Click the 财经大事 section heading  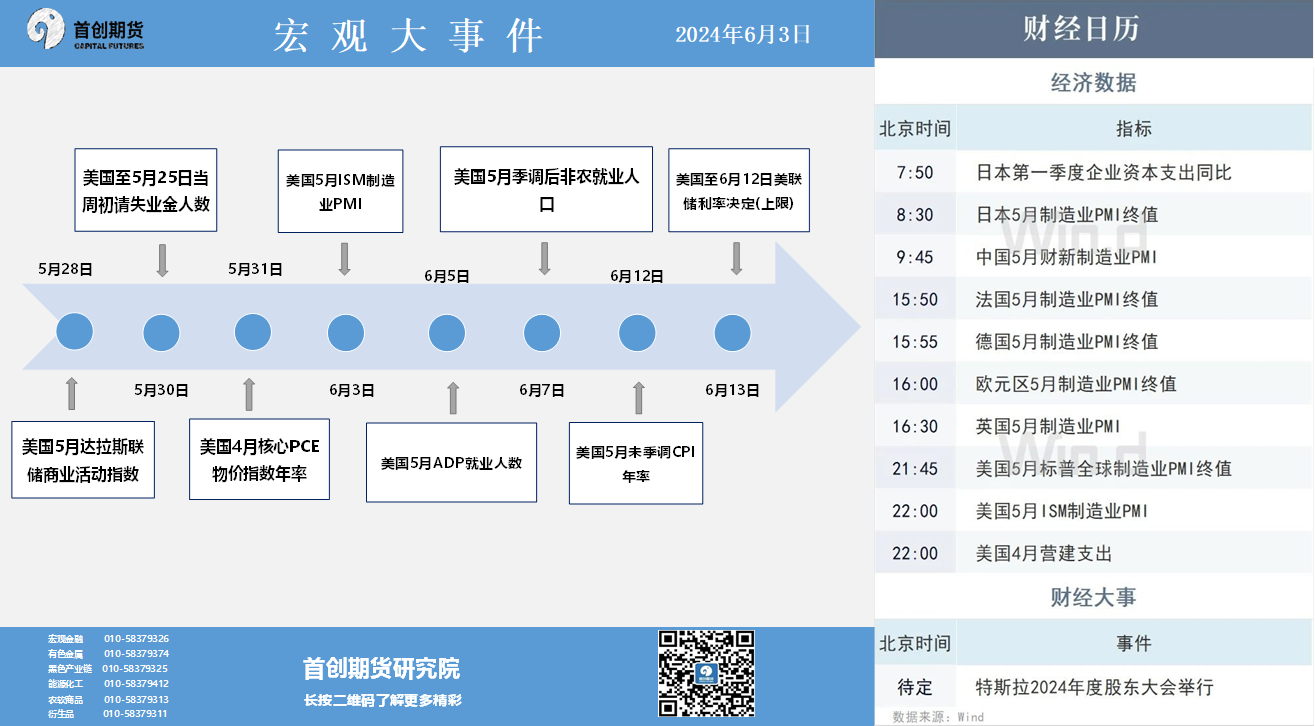tap(1094, 598)
